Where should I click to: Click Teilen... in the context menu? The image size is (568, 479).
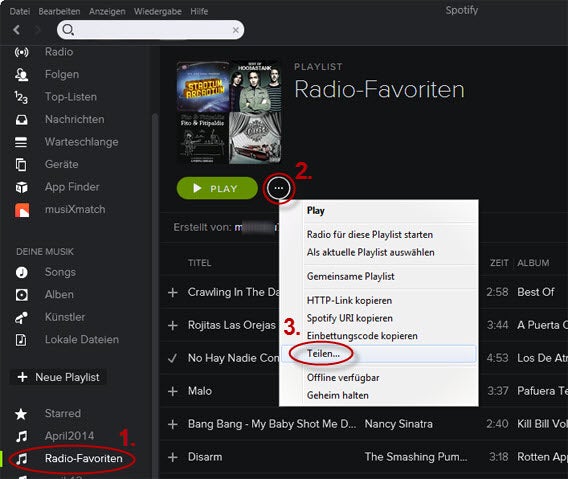(379, 354)
